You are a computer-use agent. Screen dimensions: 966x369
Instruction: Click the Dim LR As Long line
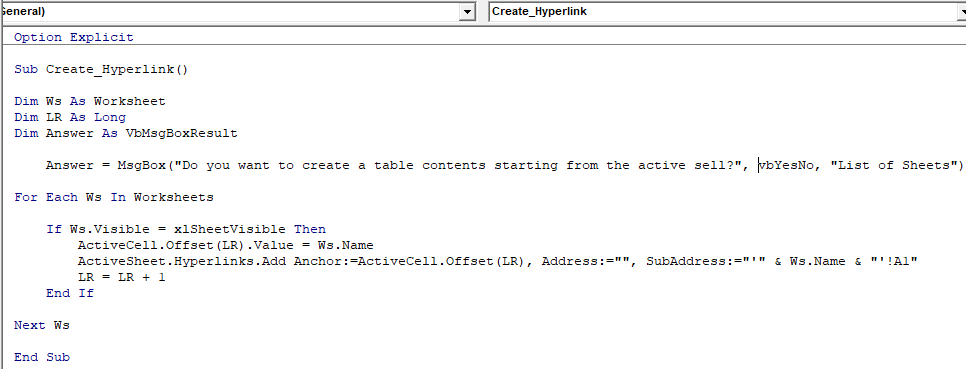[70, 117]
